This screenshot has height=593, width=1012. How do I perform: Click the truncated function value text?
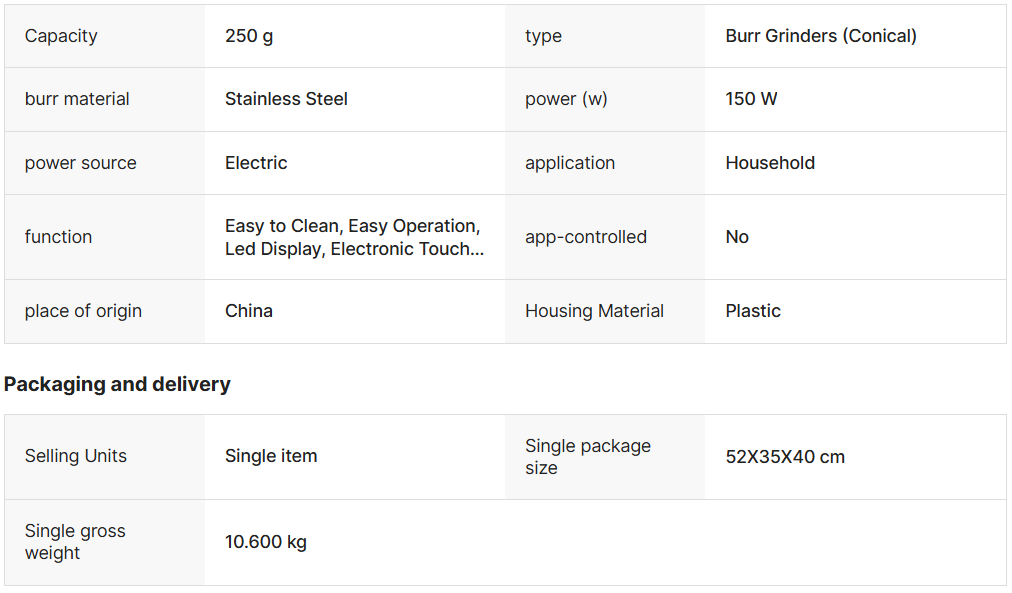(354, 238)
